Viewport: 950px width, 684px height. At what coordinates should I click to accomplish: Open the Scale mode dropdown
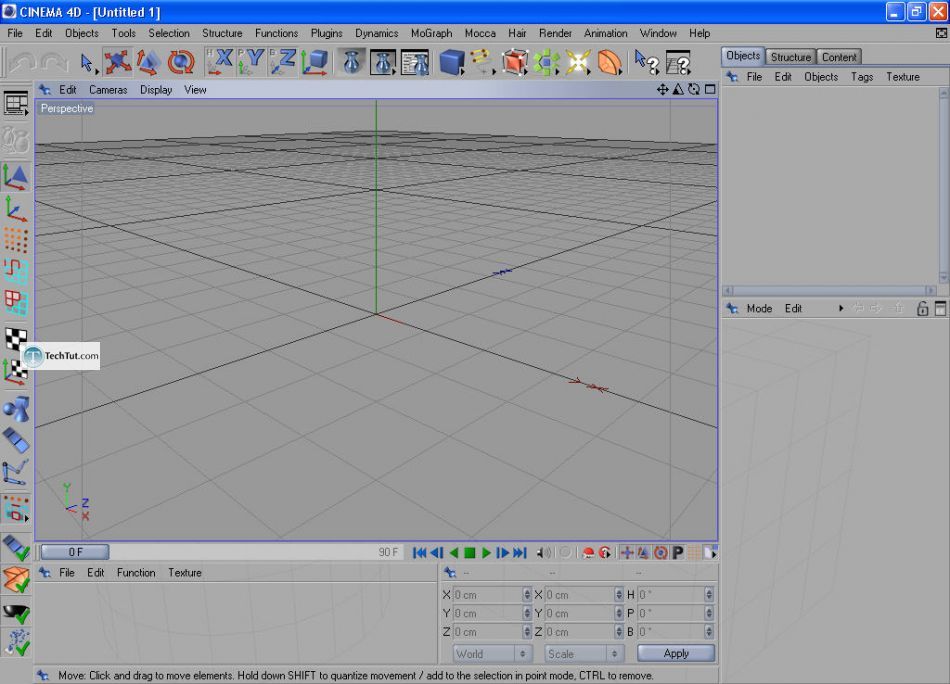tap(583, 654)
